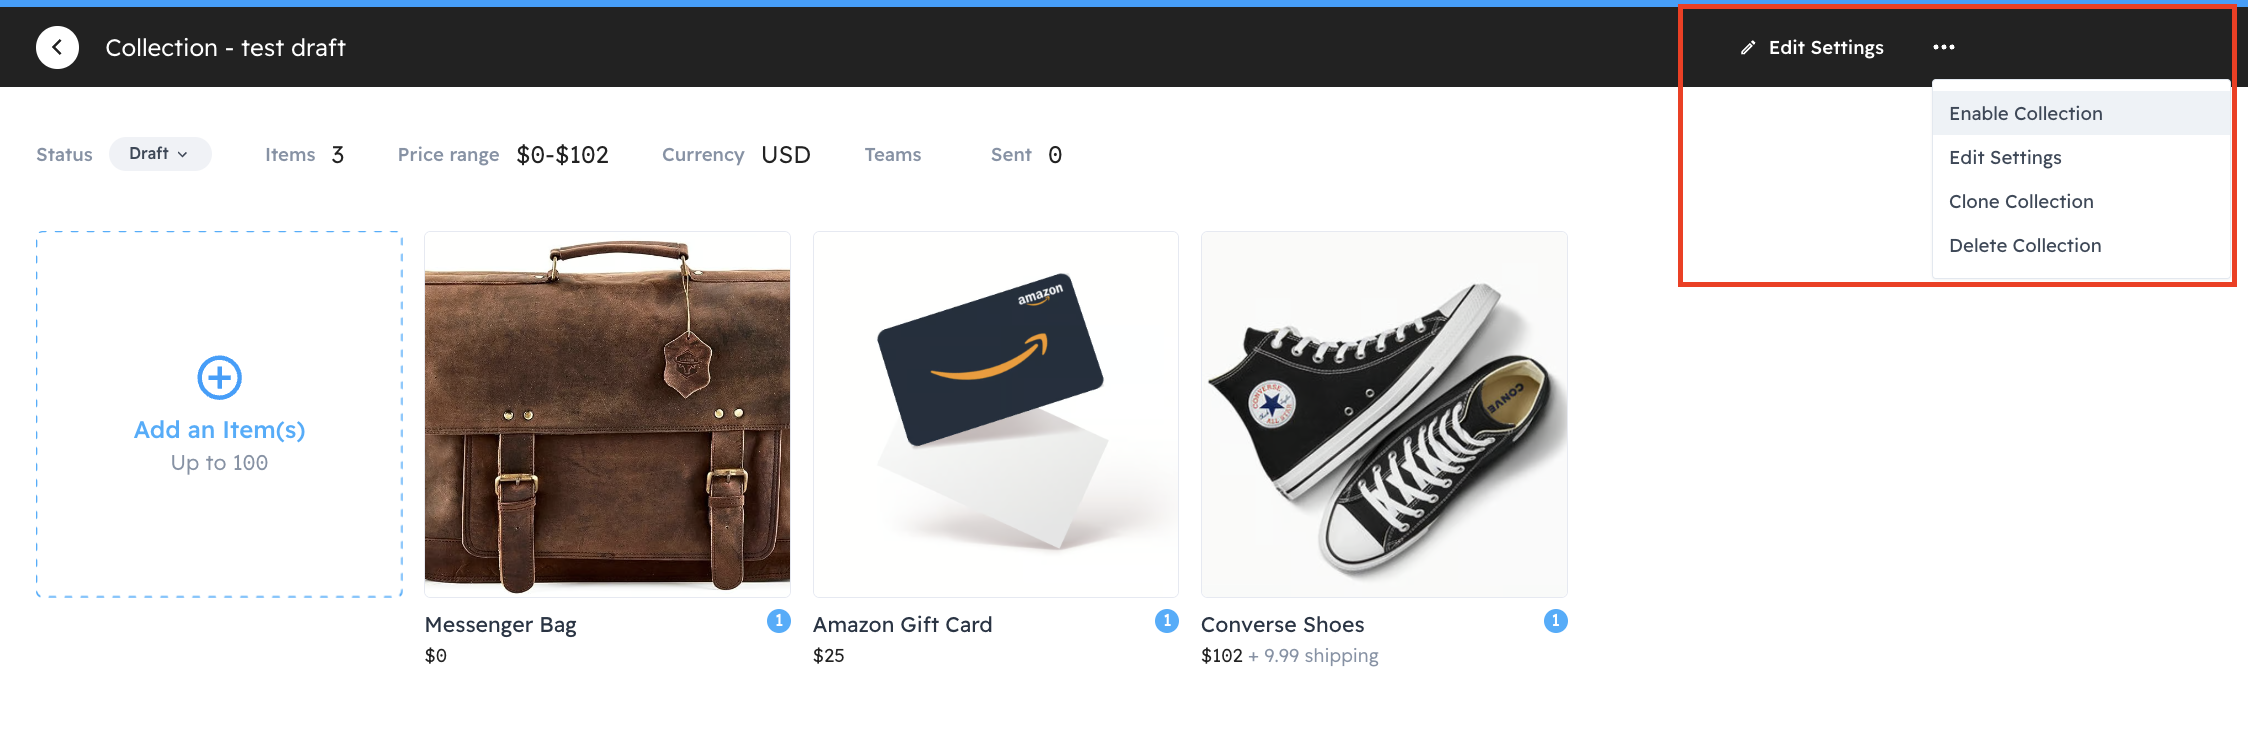Open the Amazon Gift Card product image

point(996,414)
